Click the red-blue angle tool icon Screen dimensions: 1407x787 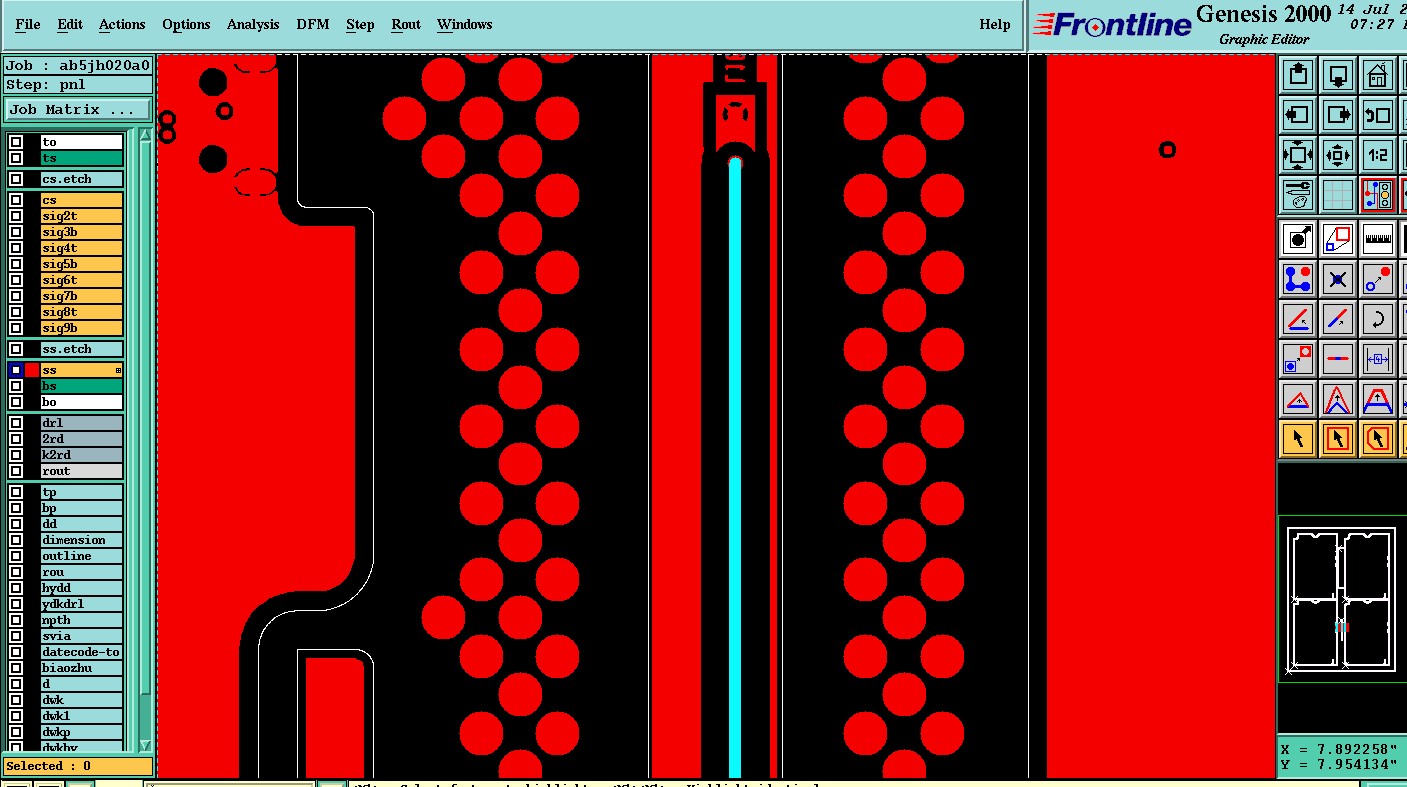[1298, 319]
